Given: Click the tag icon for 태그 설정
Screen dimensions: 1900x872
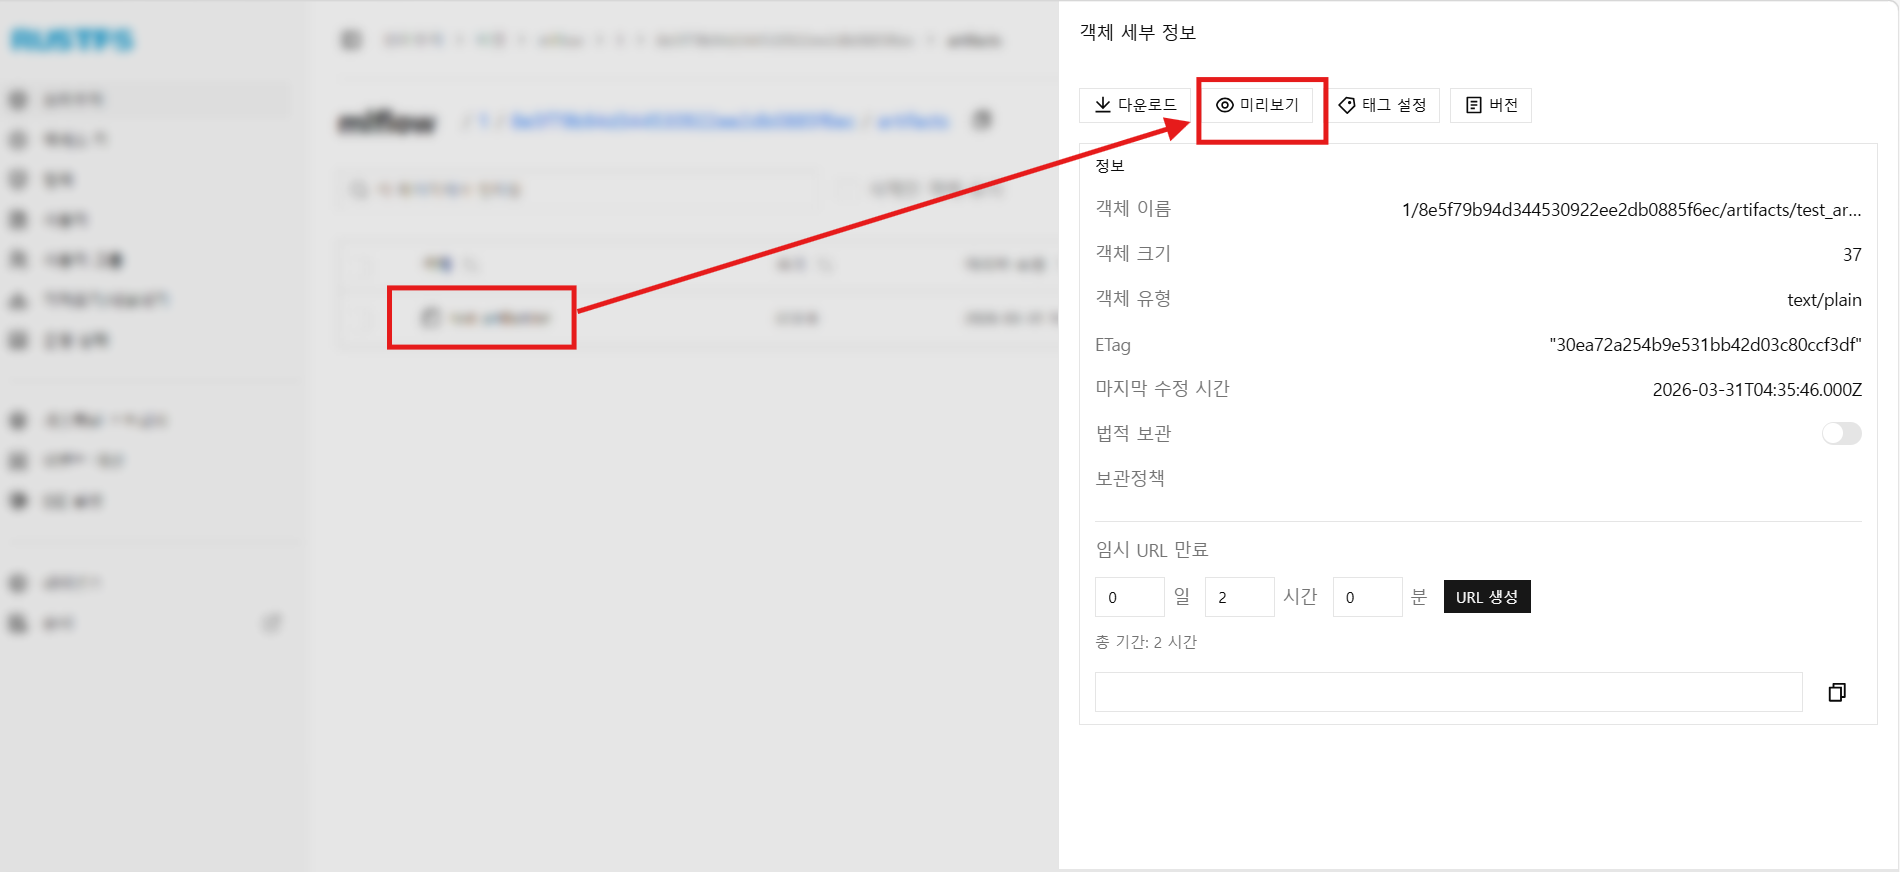Looking at the screenshot, I should pyautogui.click(x=1347, y=105).
